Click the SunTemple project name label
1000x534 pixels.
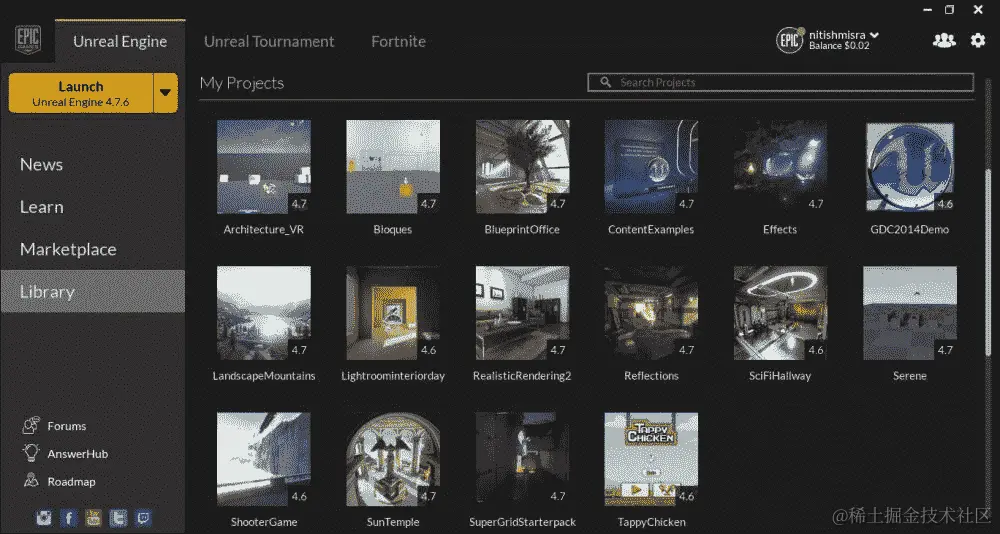393,522
